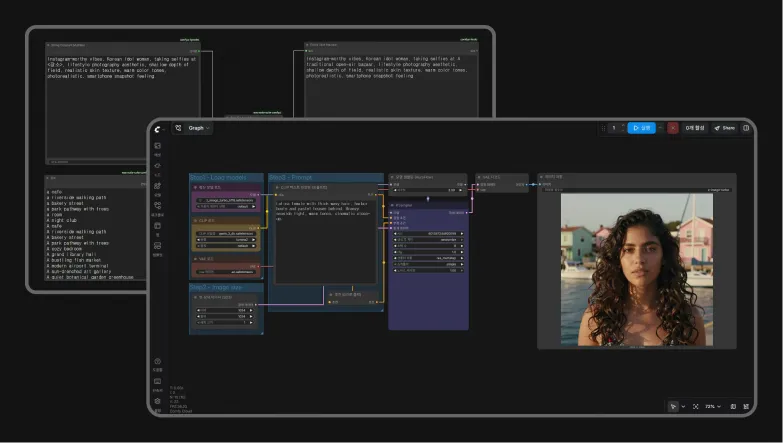Toggle the minimap icon at bottom right

click(x=733, y=407)
